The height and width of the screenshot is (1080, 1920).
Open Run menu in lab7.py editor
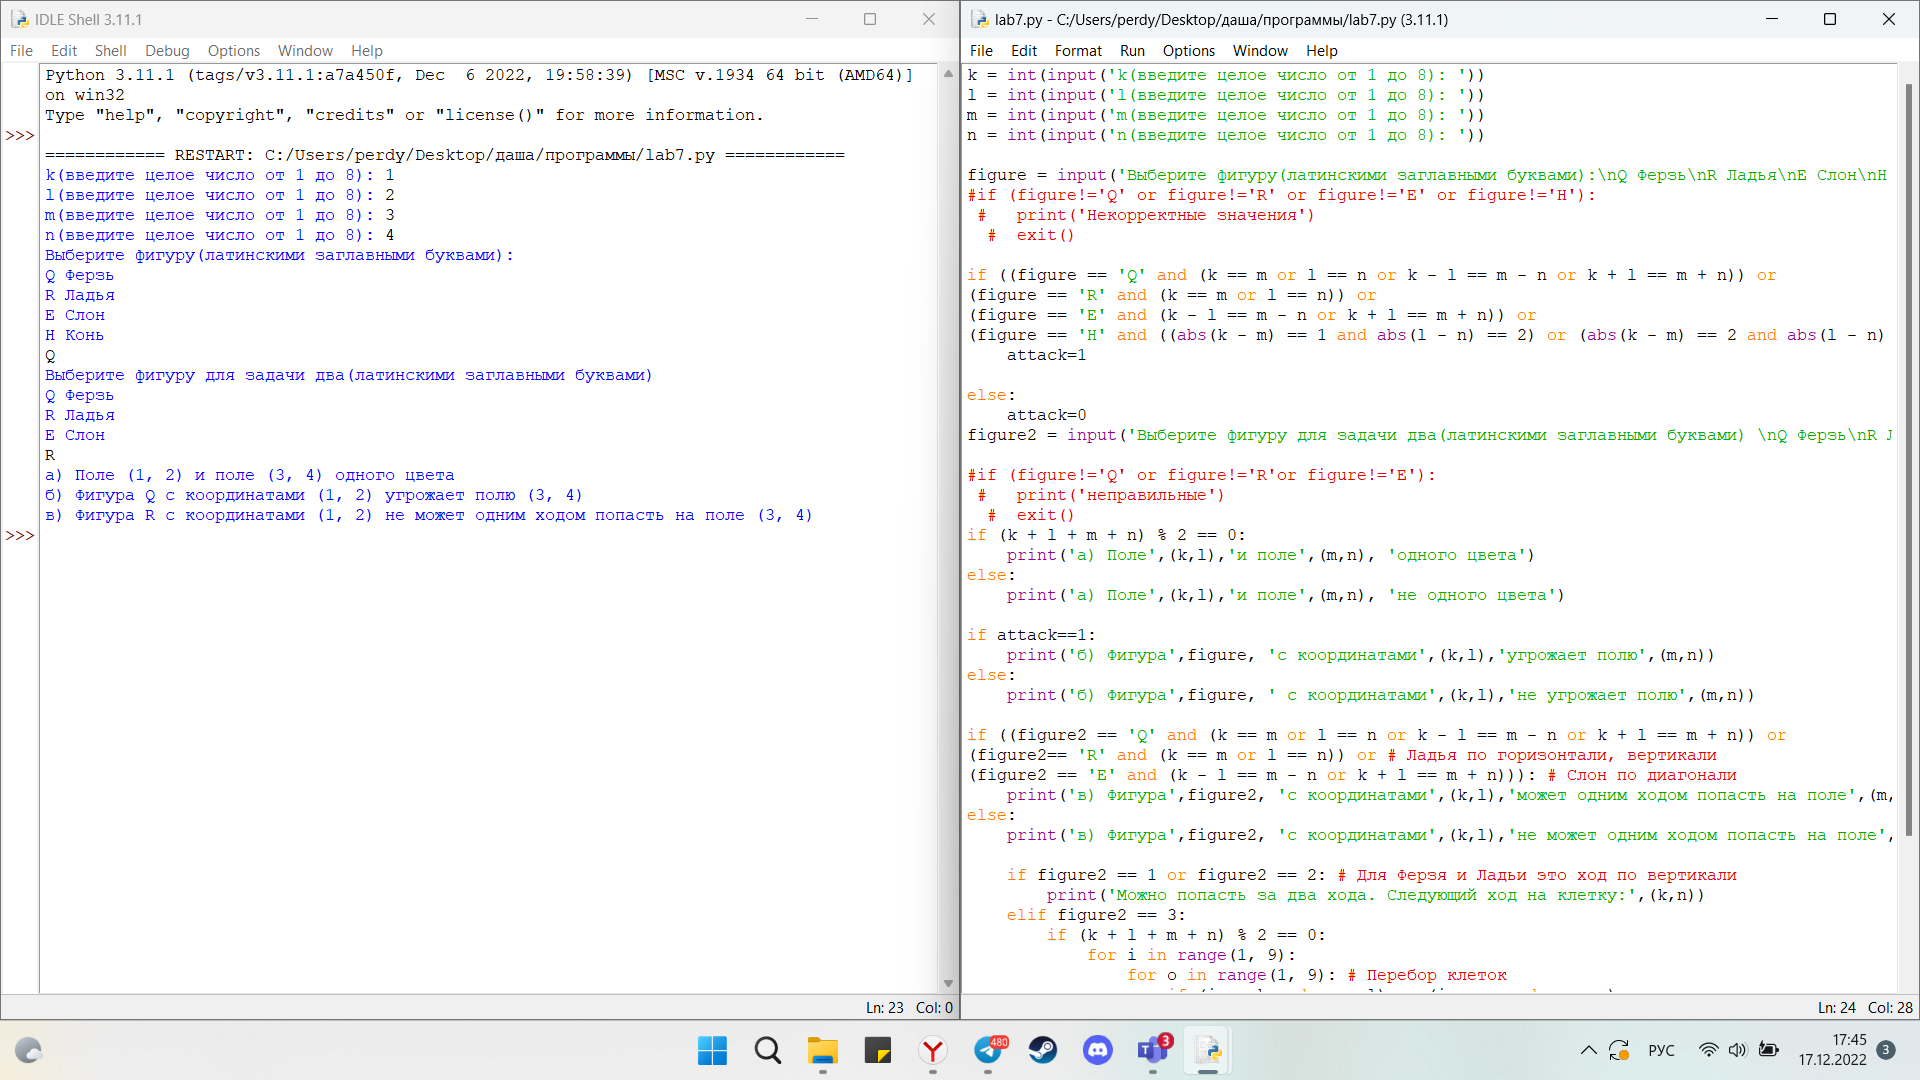click(x=1132, y=51)
